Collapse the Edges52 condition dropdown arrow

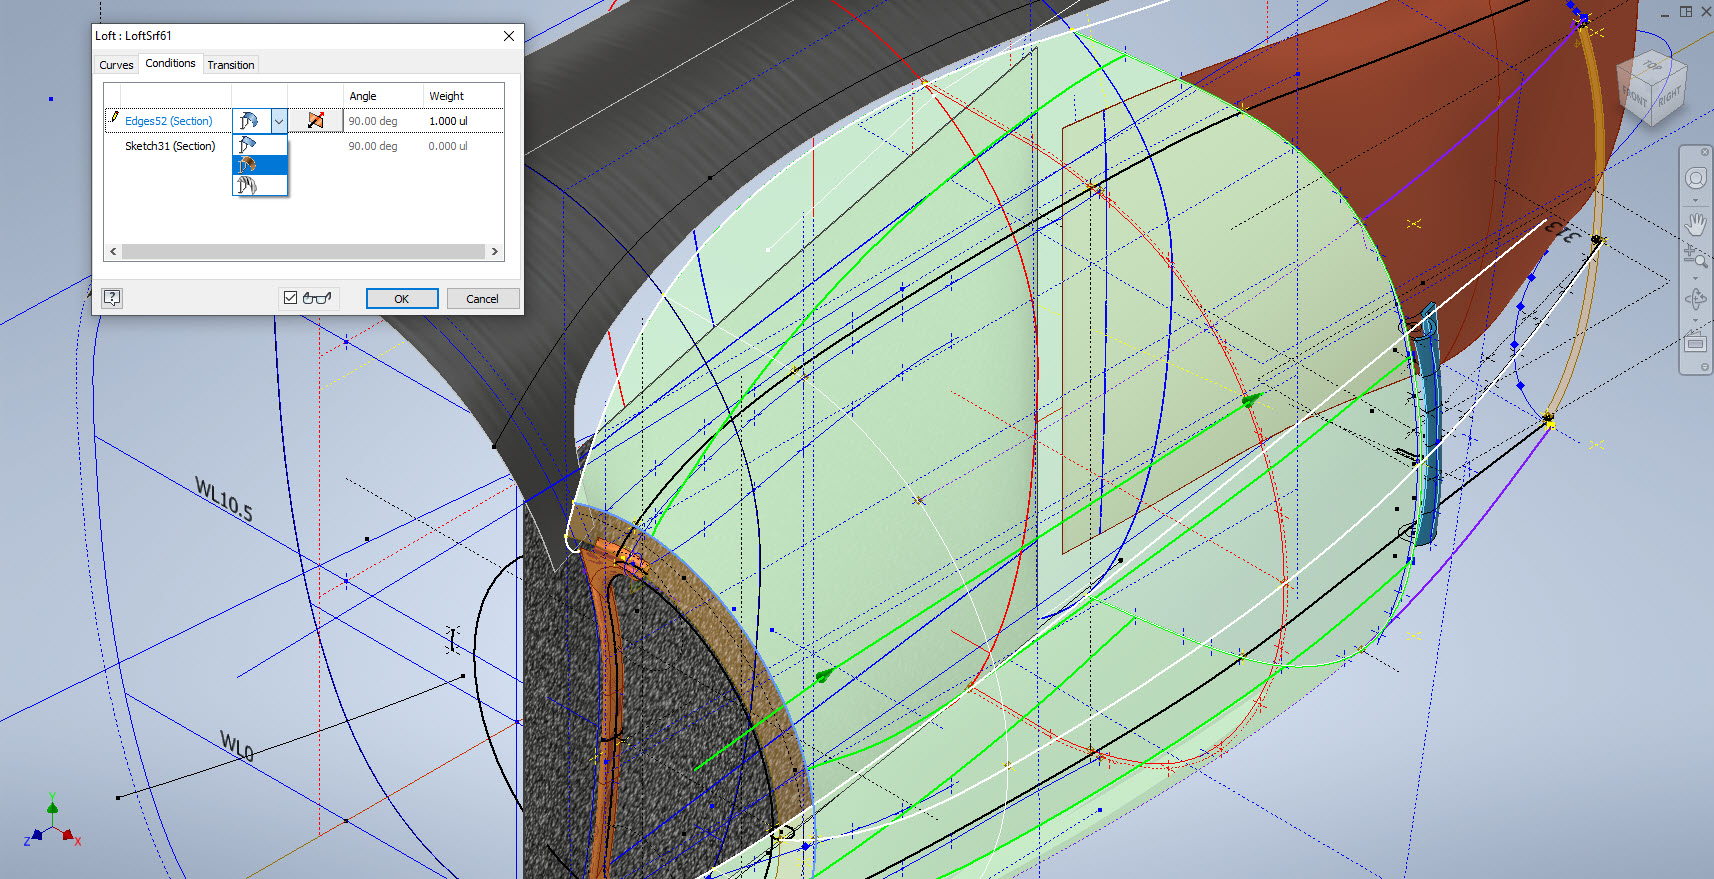coord(279,121)
